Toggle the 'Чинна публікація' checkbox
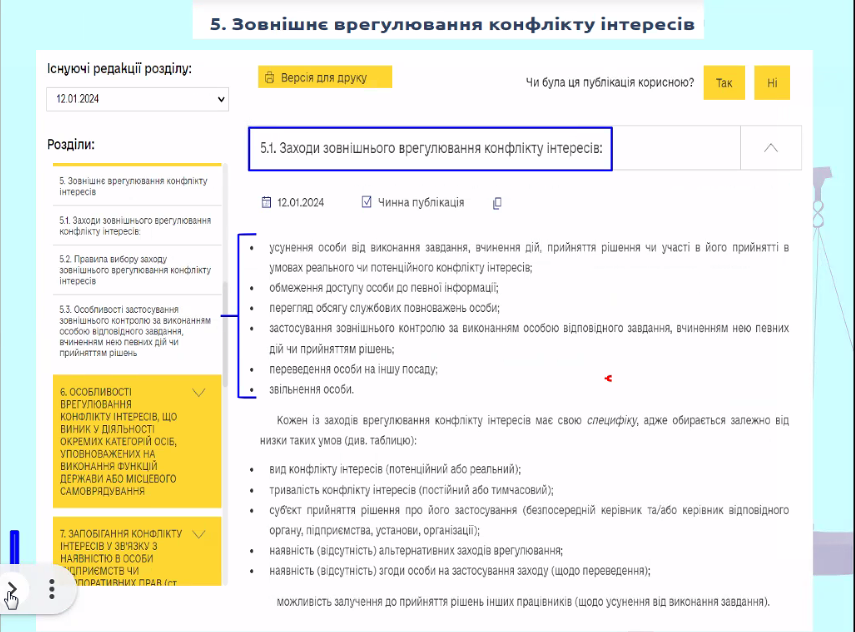Screen dimensions: 855x632 pos(367,202)
